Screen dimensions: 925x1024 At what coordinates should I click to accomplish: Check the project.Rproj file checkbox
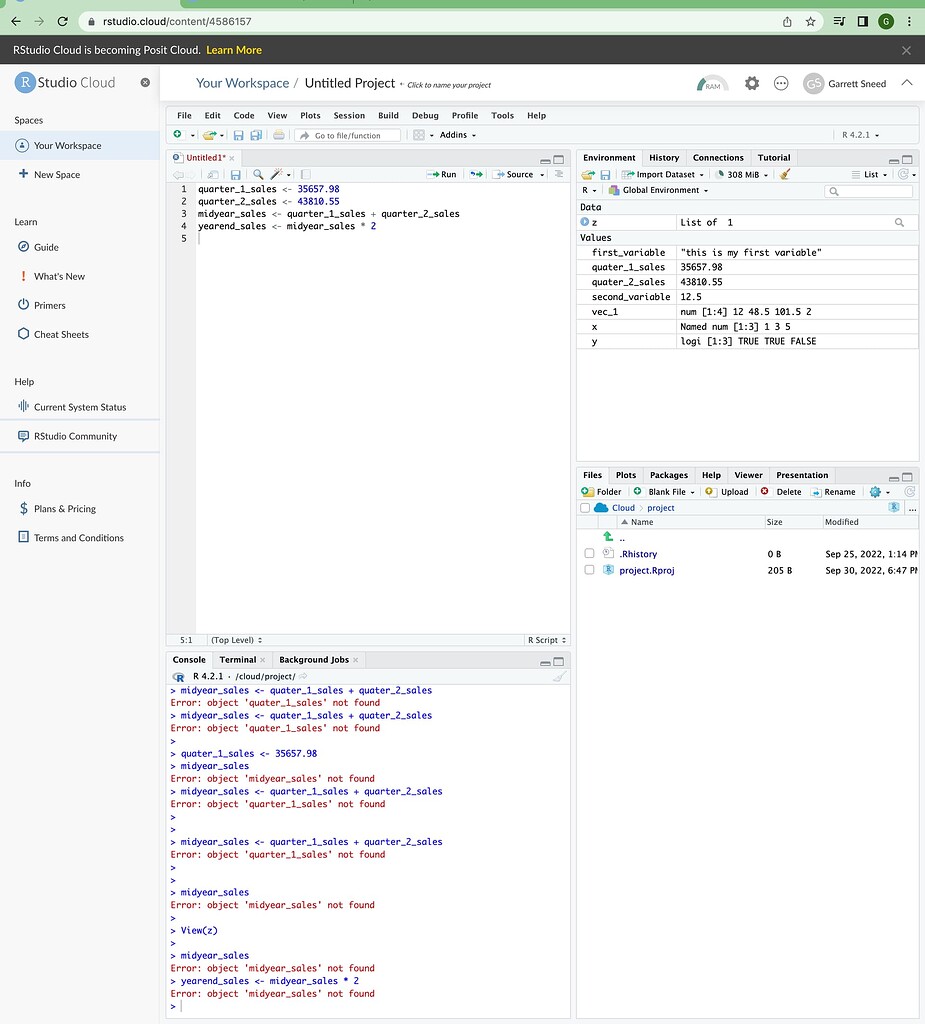(589, 570)
